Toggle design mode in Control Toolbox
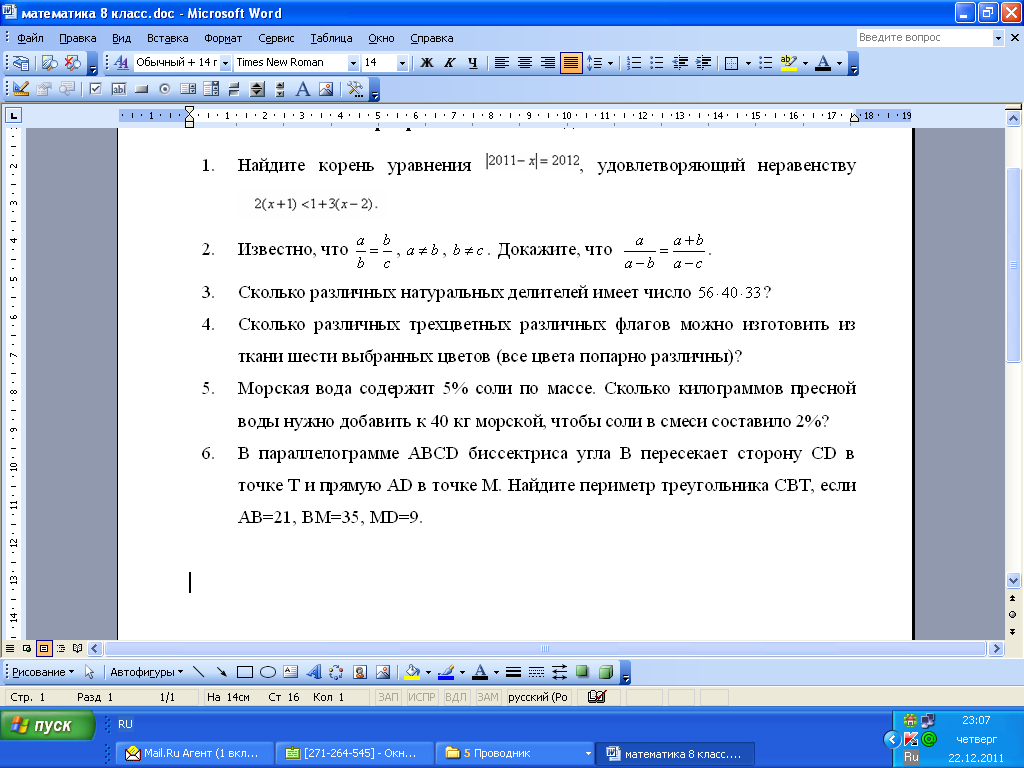Image resolution: width=1024 pixels, height=768 pixels. (21, 89)
